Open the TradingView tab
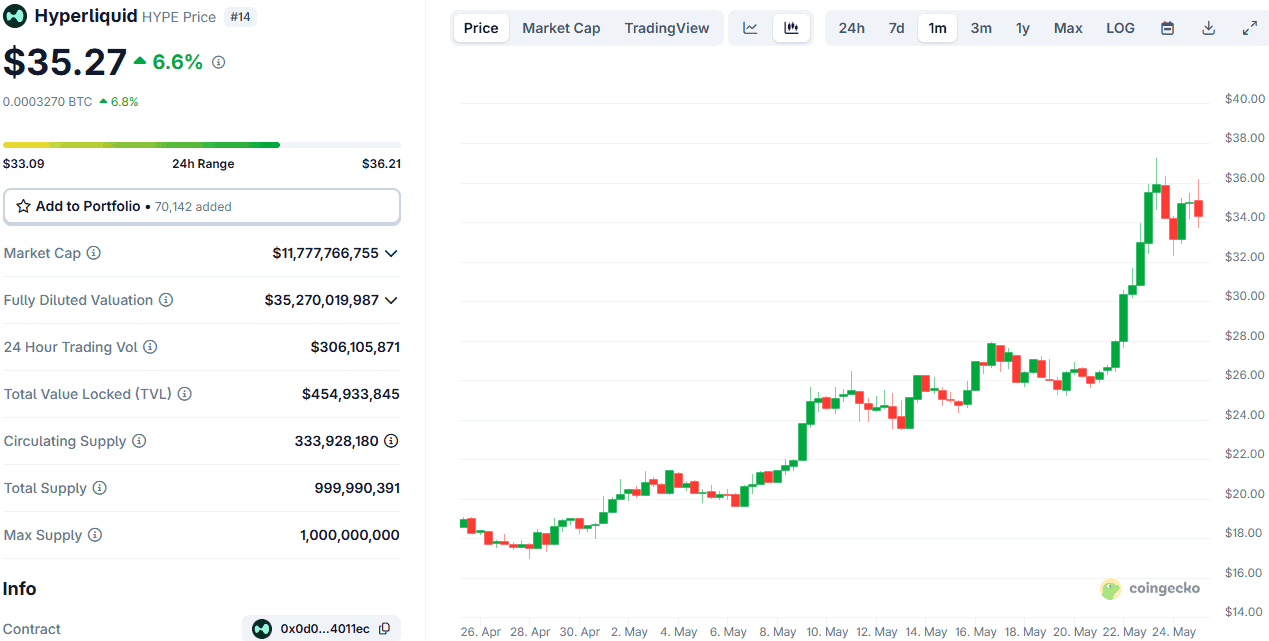The width and height of the screenshot is (1269, 641). [x=666, y=28]
